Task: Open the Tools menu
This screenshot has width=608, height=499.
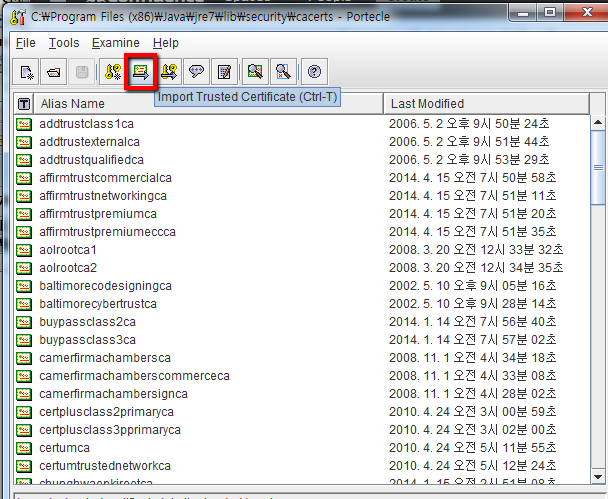Action: coord(64,43)
